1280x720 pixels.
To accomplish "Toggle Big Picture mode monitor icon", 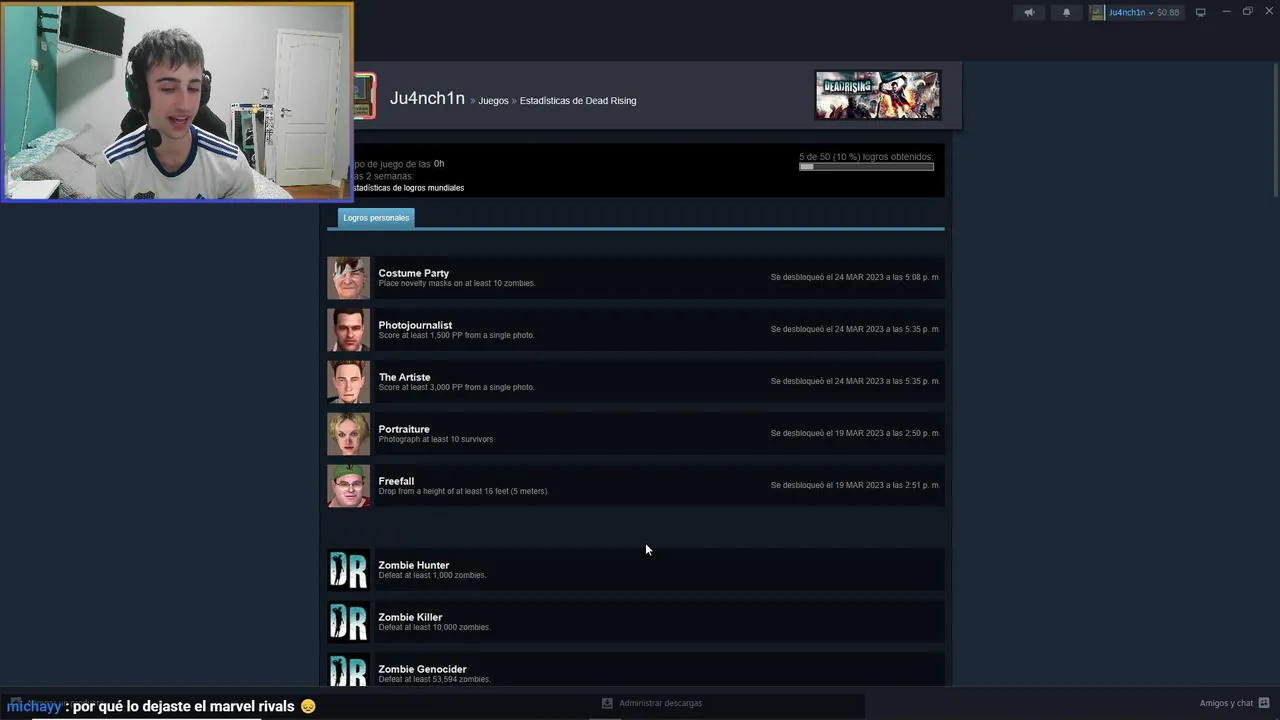I will (1201, 13).
